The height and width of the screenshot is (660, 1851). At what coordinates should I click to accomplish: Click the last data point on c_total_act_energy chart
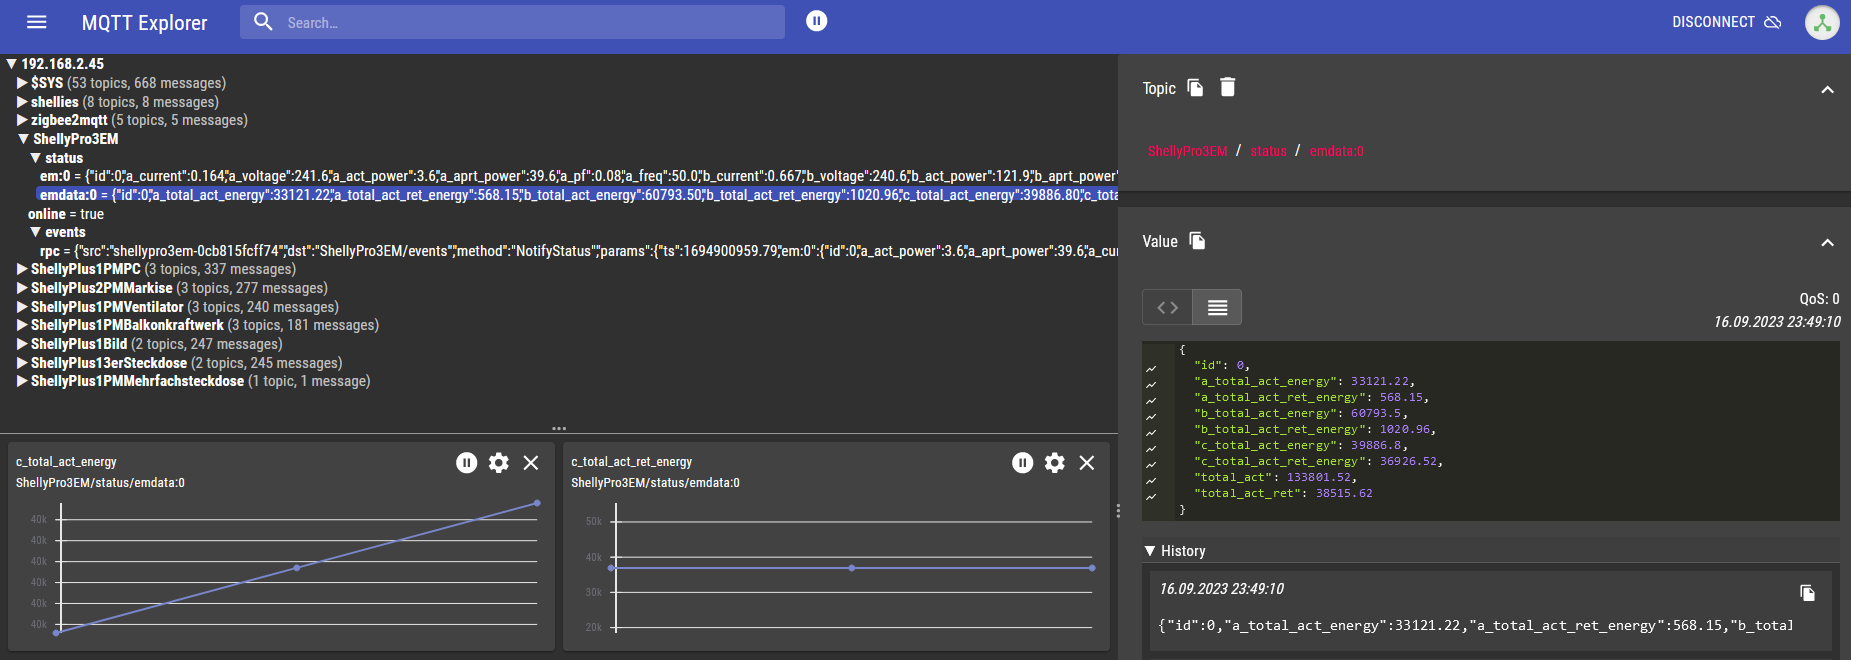[x=537, y=503]
